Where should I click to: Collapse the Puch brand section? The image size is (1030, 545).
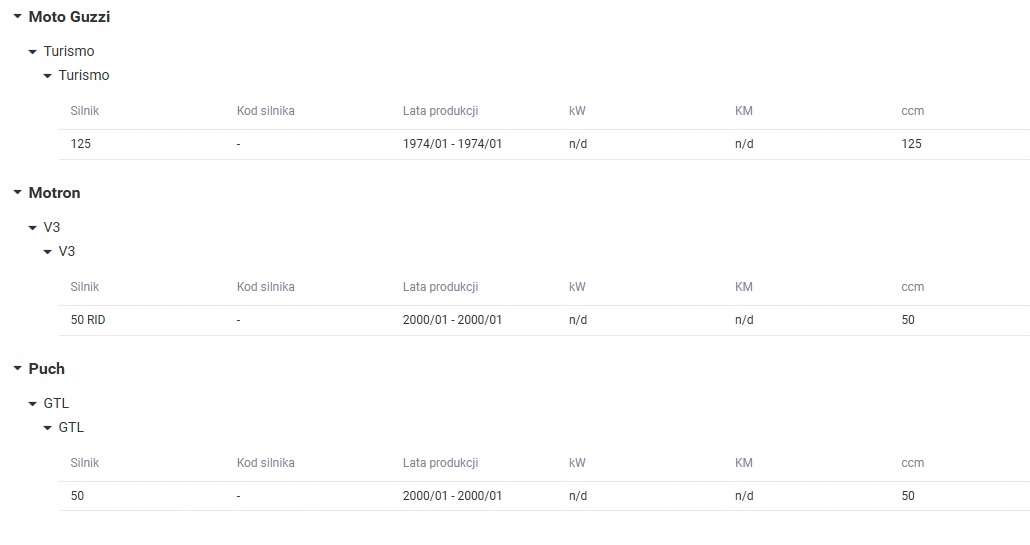[18, 368]
